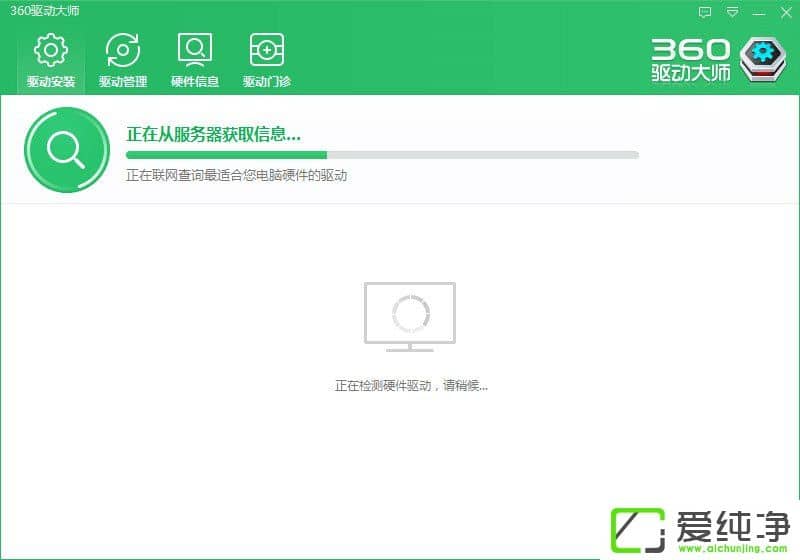Click the server info progress bar

click(382, 155)
